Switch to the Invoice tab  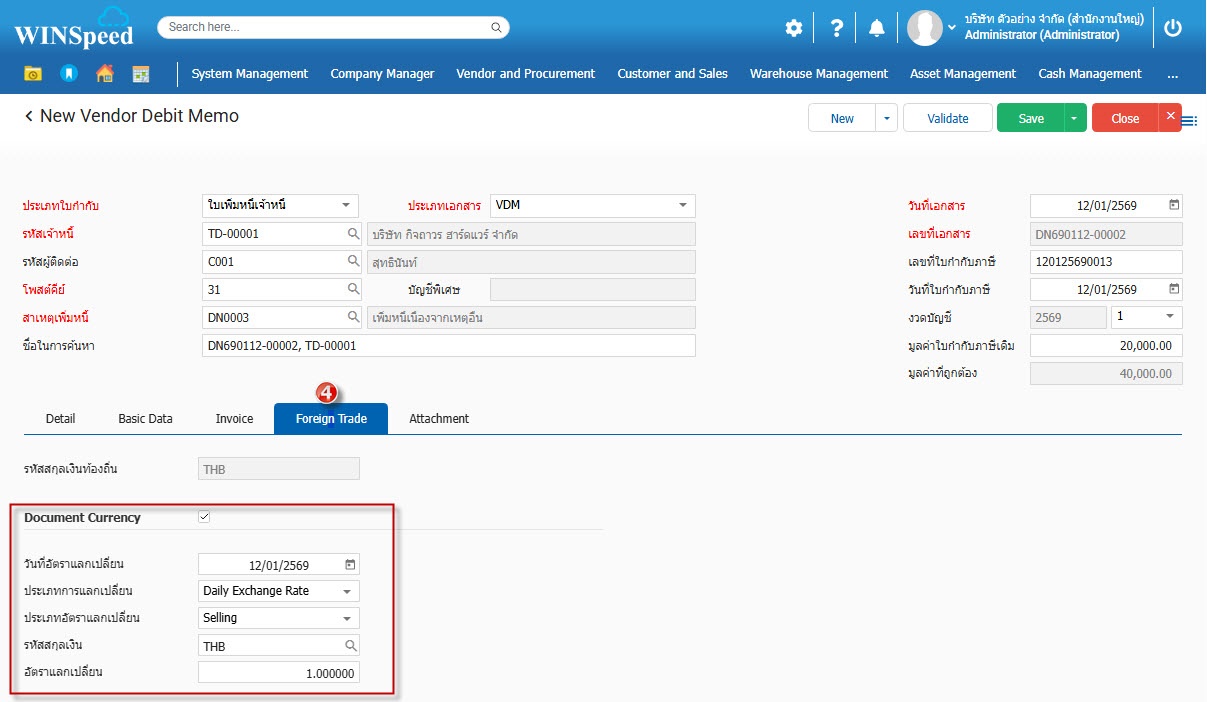tap(234, 418)
